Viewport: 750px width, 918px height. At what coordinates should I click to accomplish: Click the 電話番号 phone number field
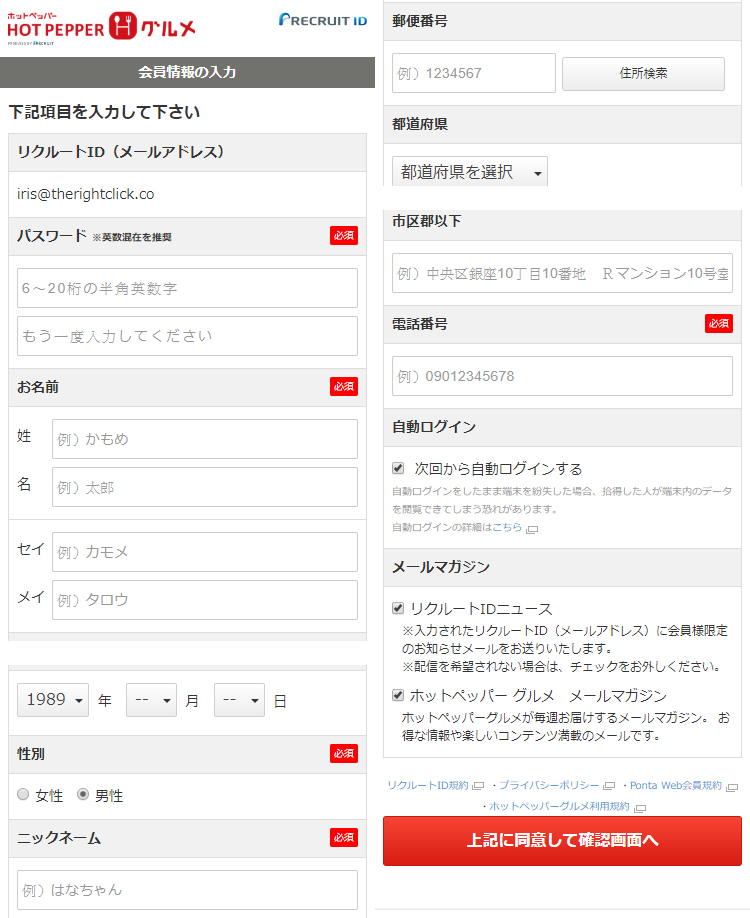pos(562,376)
